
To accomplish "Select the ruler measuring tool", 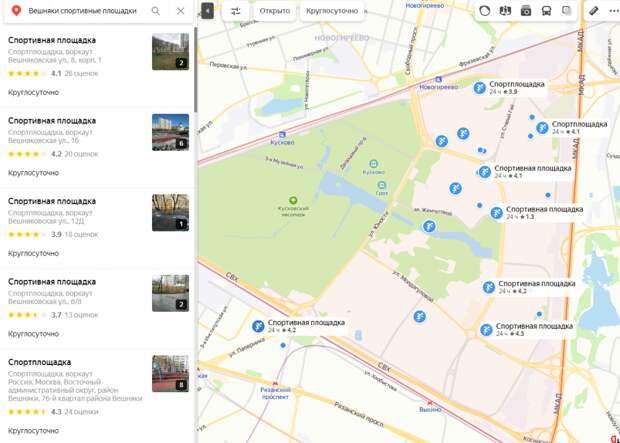I will 594,11.
